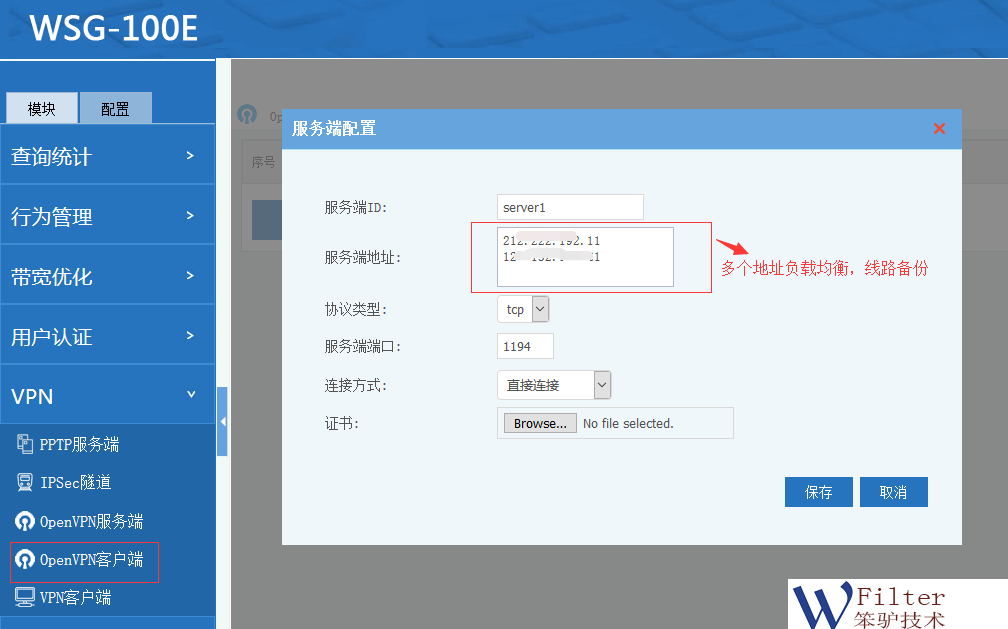1008x629 pixels.
Task: Click the 服务端端口 field showing 1194
Action: click(525, 346)
